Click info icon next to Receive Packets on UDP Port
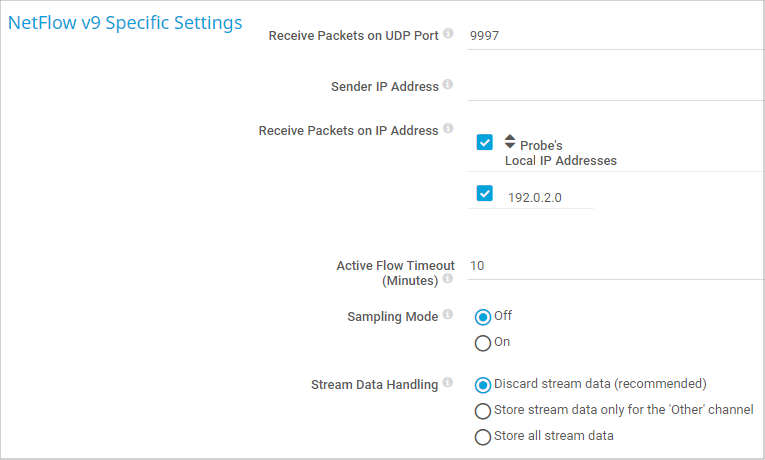 (x=447, y=35)
